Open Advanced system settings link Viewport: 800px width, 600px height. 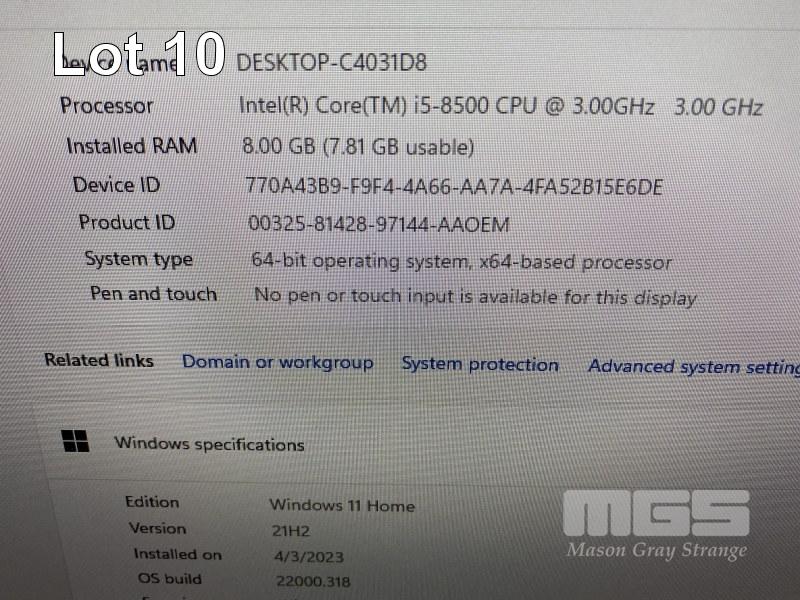coord(694,367)
